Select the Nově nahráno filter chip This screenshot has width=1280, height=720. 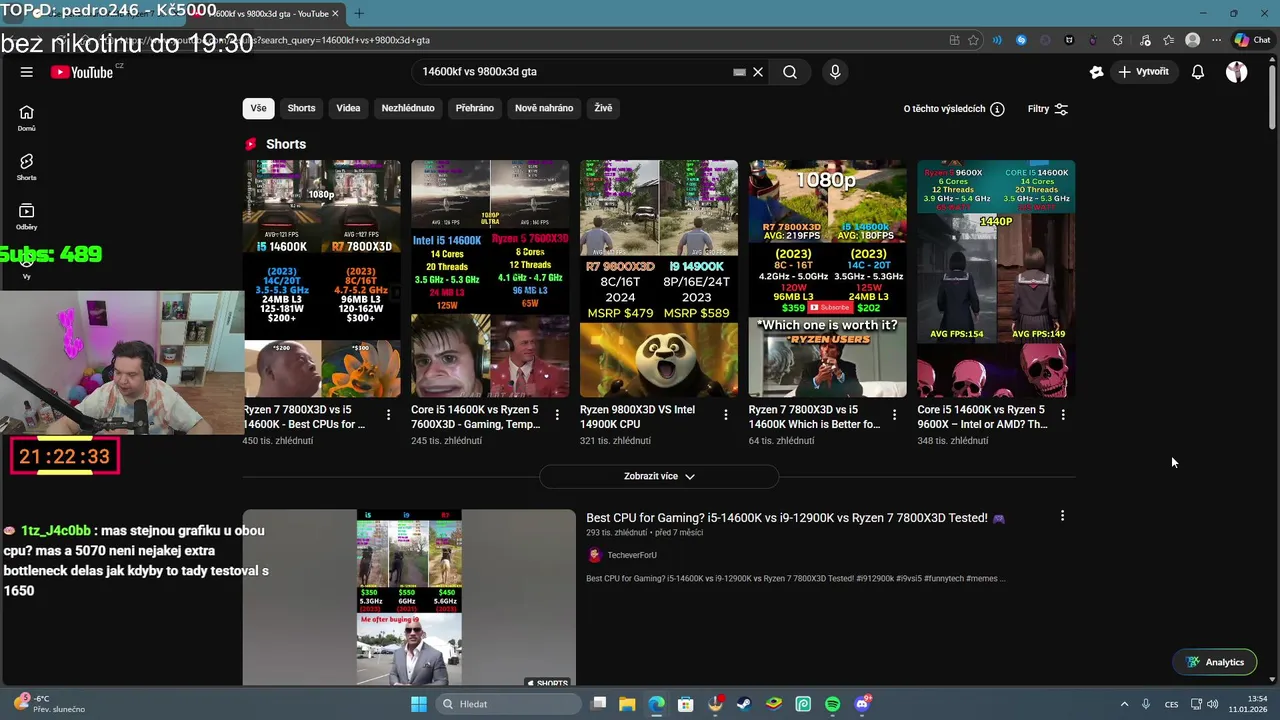[x=544, y=108]
